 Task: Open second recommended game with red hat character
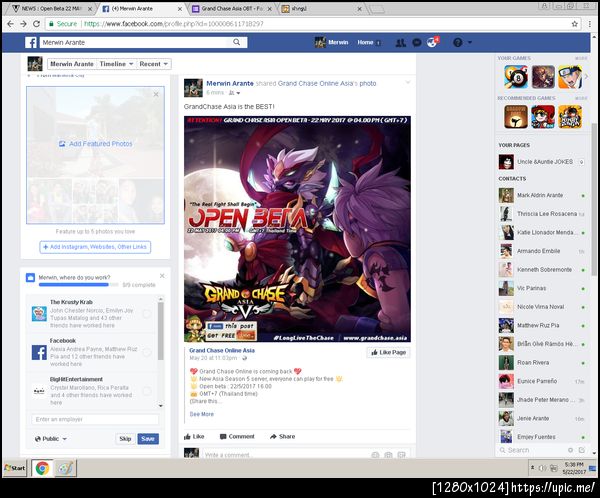click(543, 117)
